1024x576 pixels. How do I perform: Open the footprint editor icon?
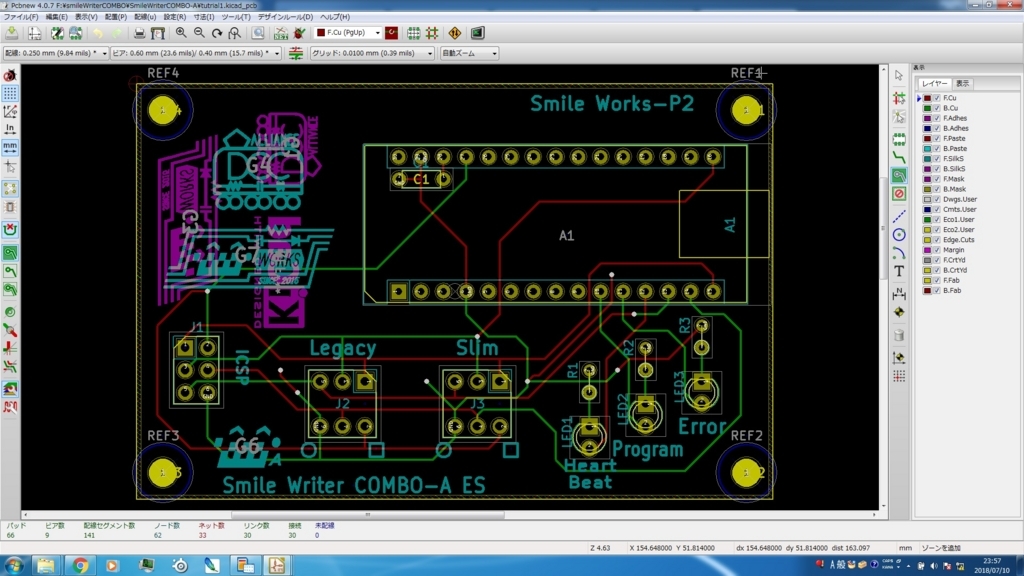click(x=57, y=33)
